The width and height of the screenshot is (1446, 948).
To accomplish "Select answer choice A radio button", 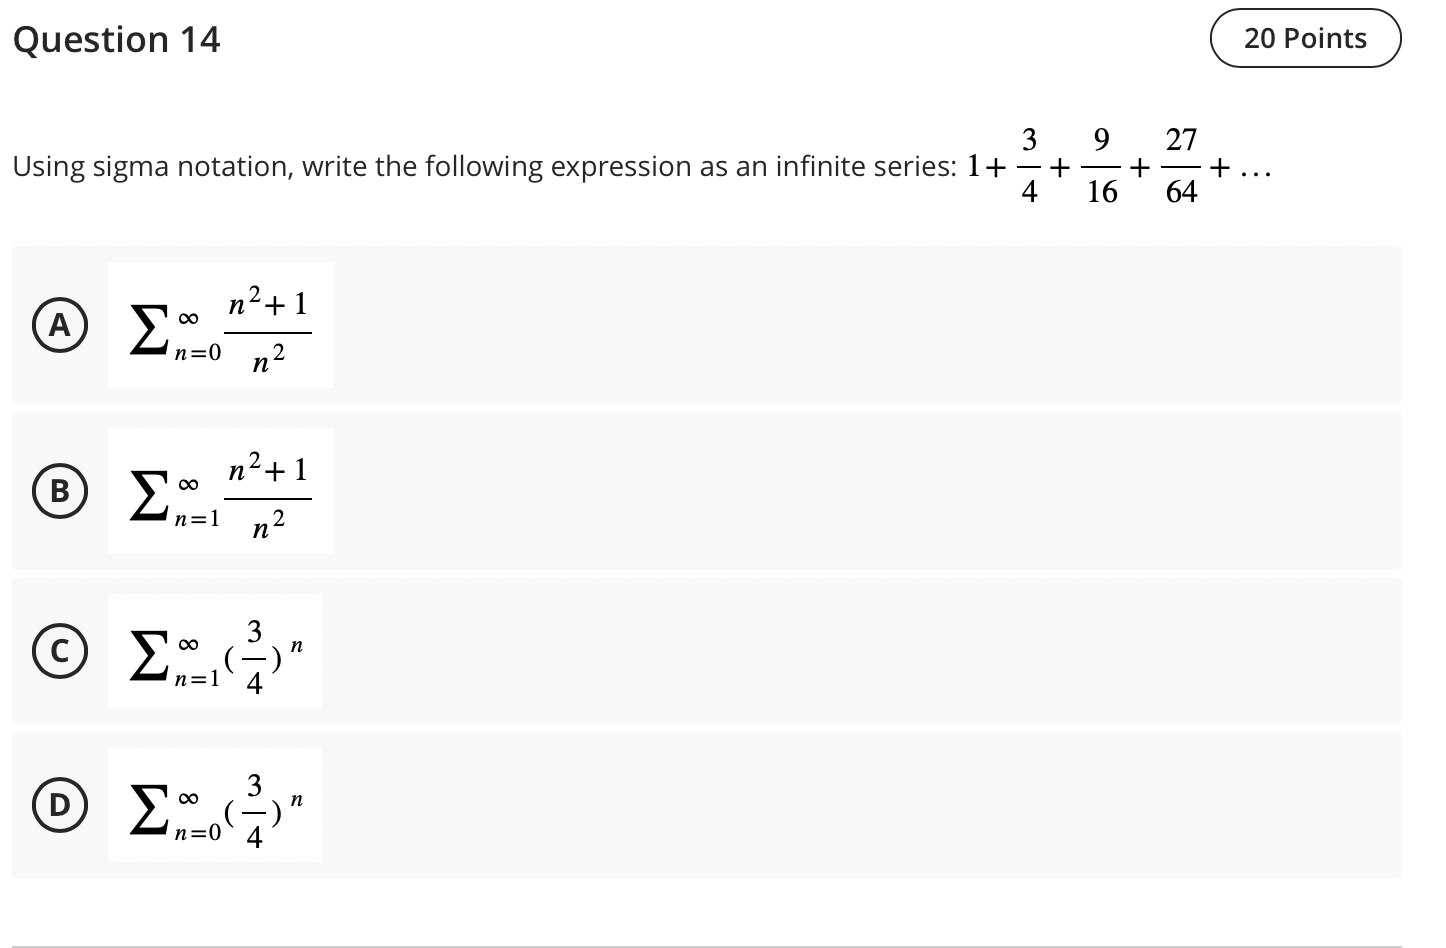I will (x=59, y=324).
